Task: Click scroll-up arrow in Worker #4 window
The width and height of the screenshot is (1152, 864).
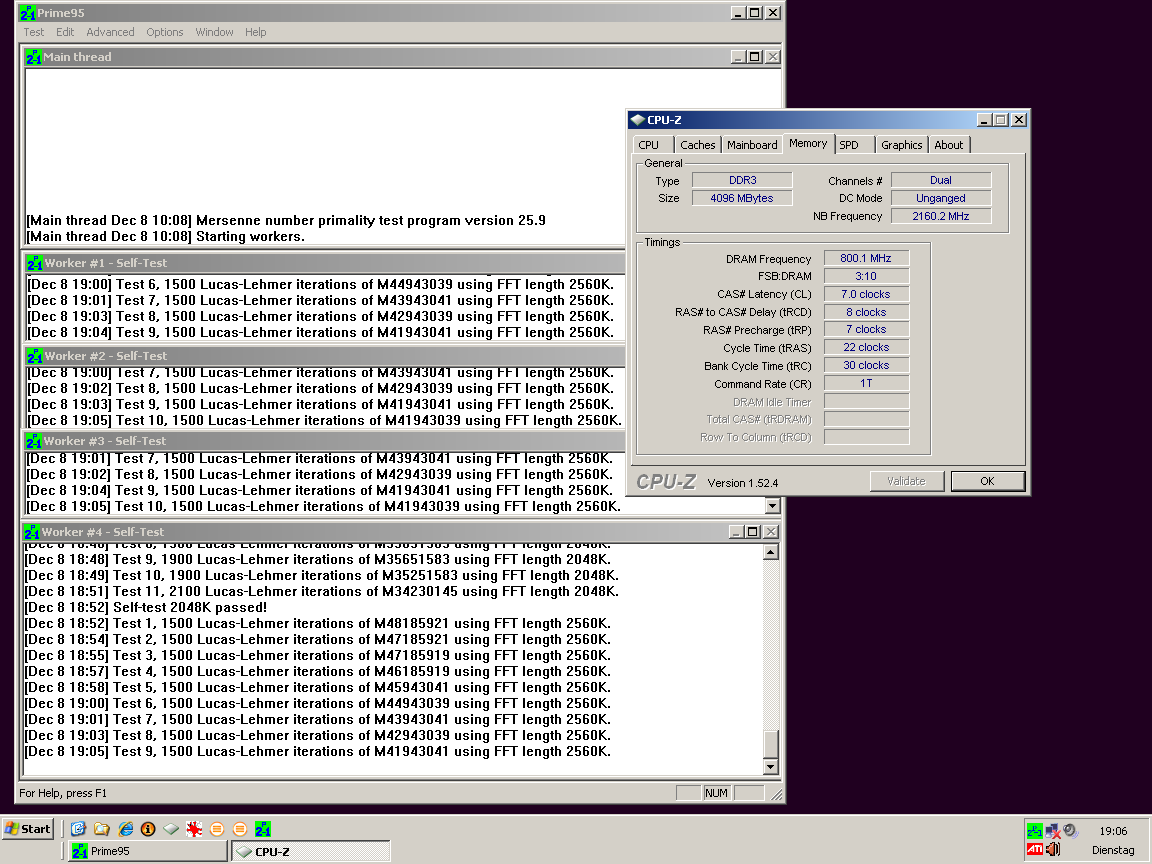Action: [x=771, y=552]
